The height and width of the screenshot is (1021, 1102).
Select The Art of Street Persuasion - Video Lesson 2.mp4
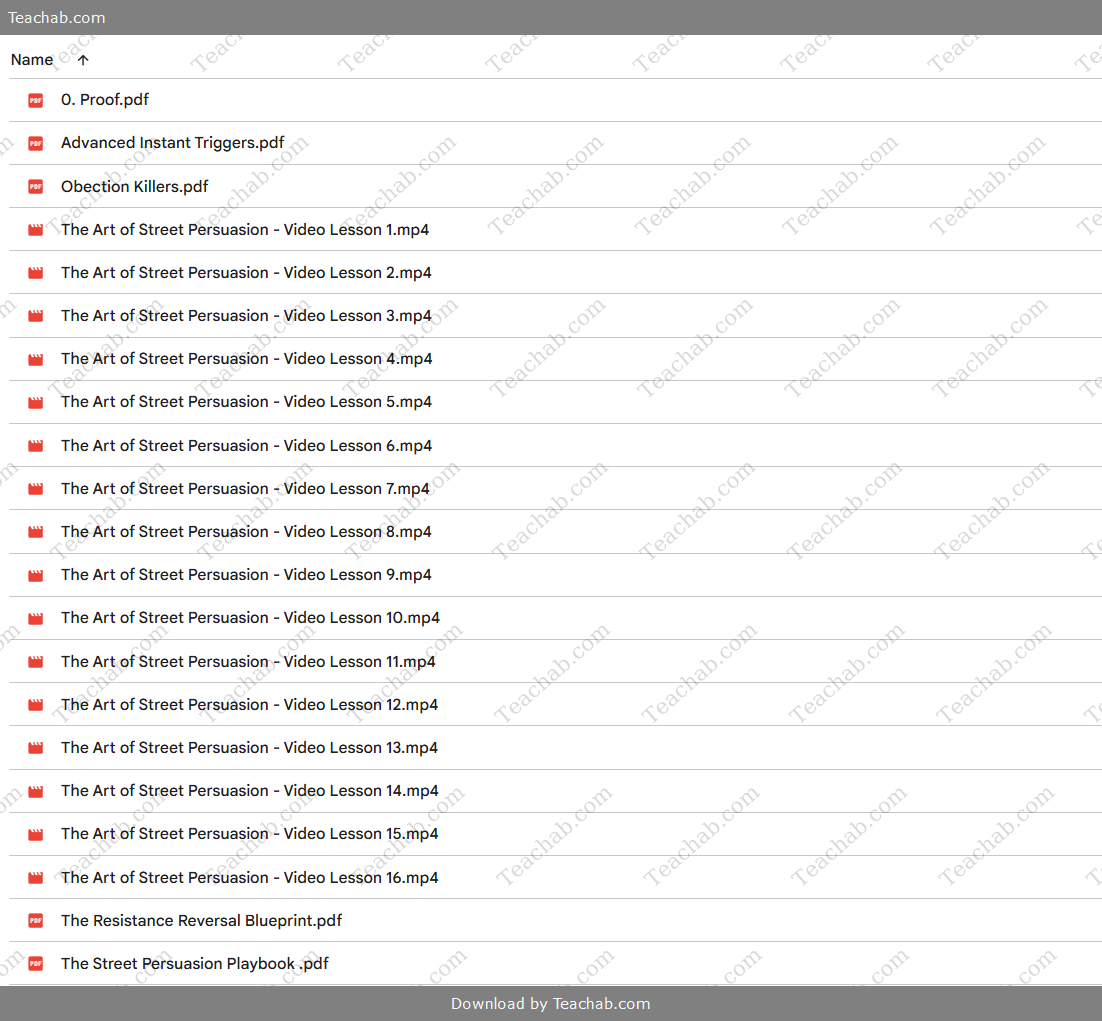coord(246,273)
